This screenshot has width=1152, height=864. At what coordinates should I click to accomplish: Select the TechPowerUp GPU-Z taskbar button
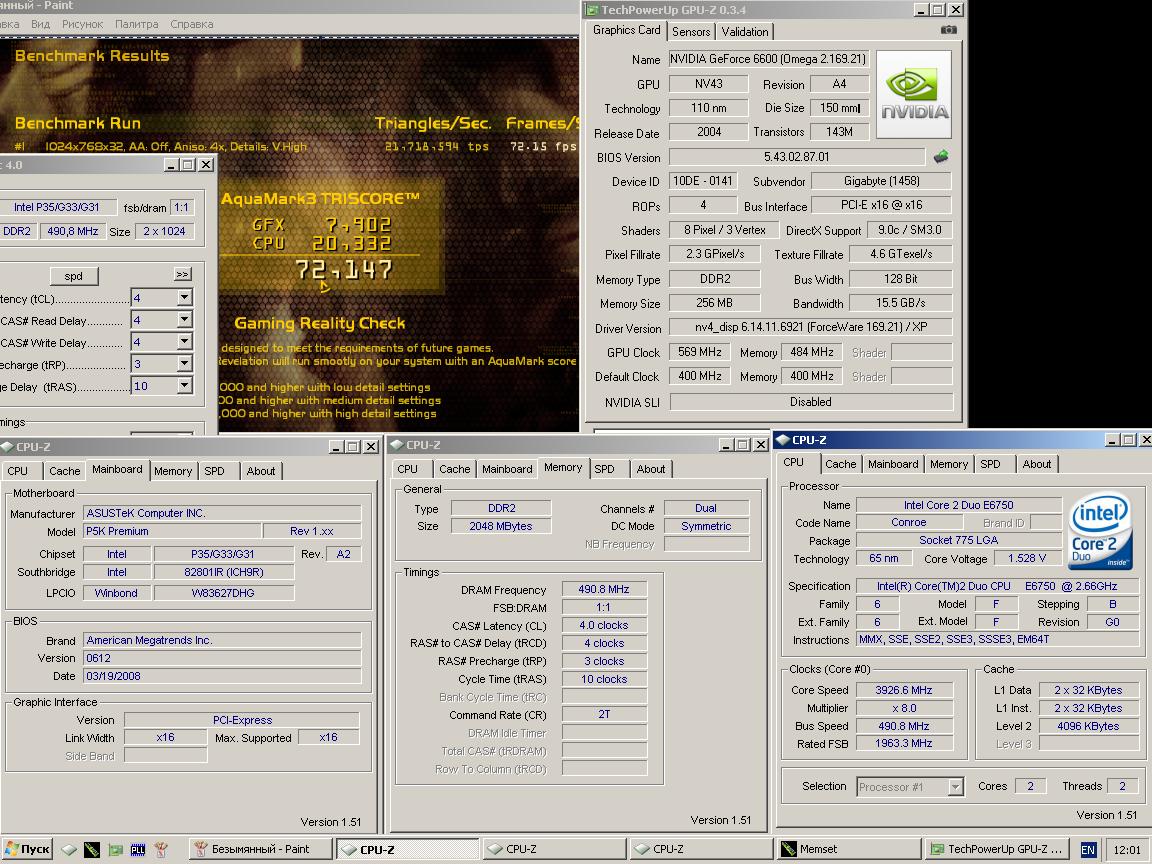pos(996,849)
